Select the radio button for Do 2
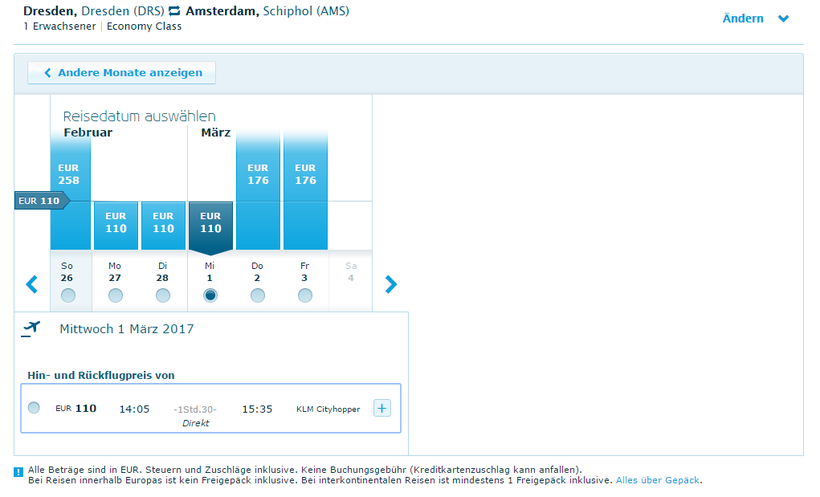This screenshot has width=820, height=497. coord(257,296)
